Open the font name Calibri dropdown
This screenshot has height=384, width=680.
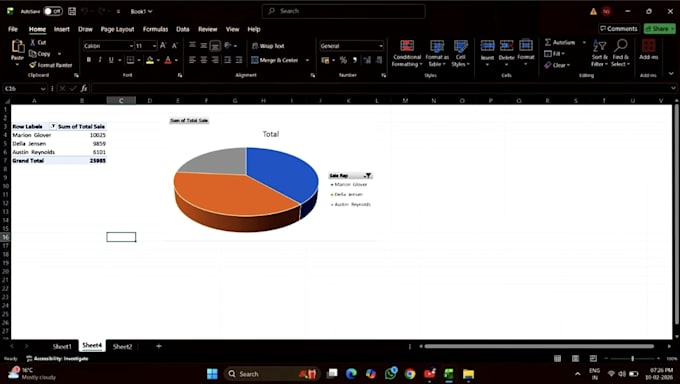(131, 46)
